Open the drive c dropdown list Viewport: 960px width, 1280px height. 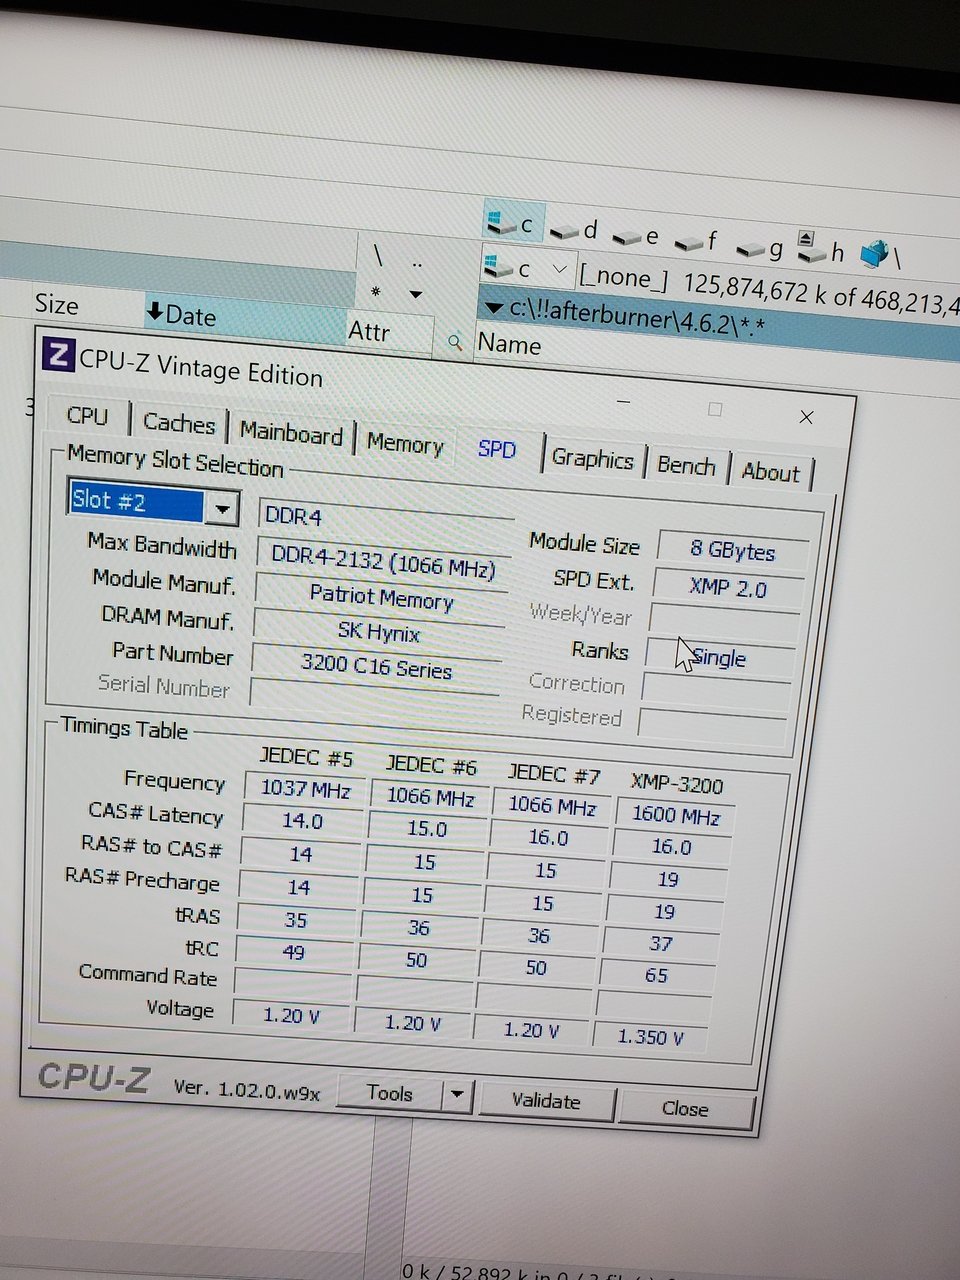(559, 269)
